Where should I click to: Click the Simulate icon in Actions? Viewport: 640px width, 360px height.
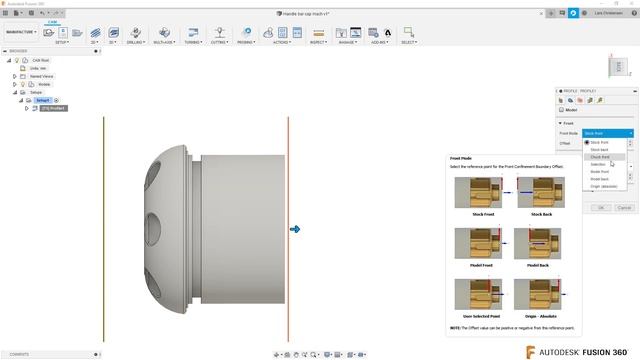(268, 33)
